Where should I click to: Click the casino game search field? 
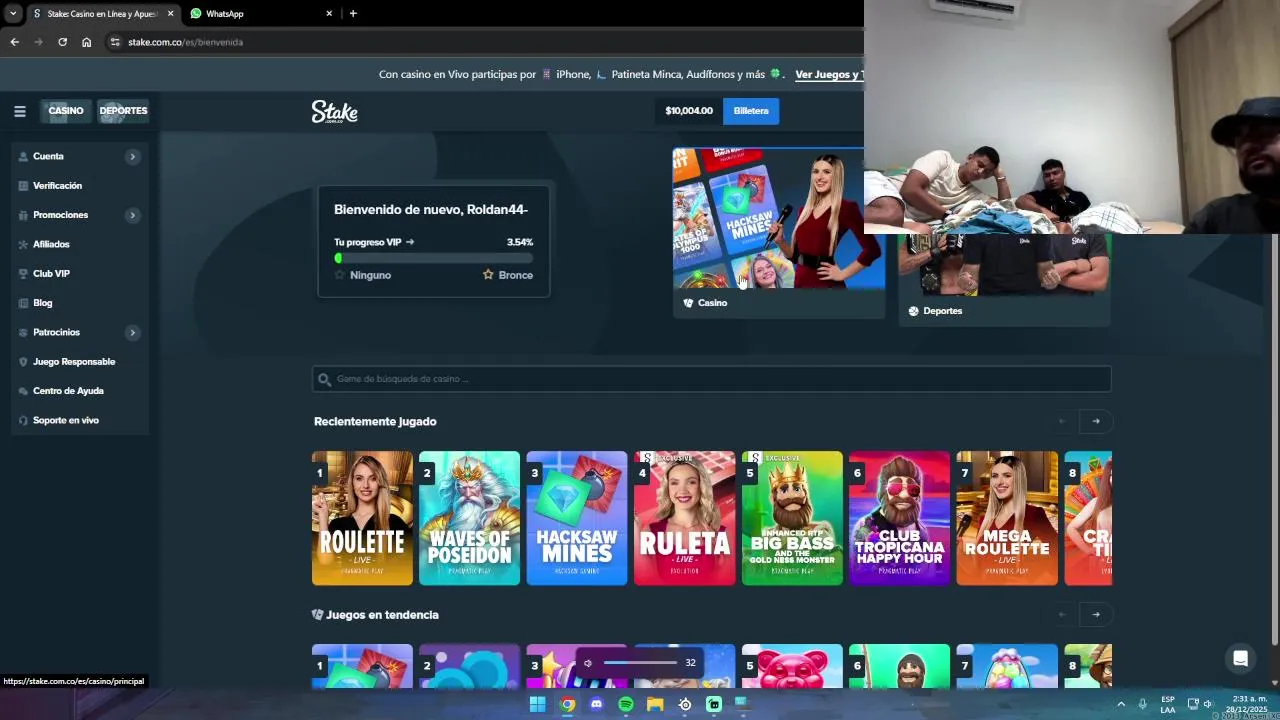tap(711, 379)
